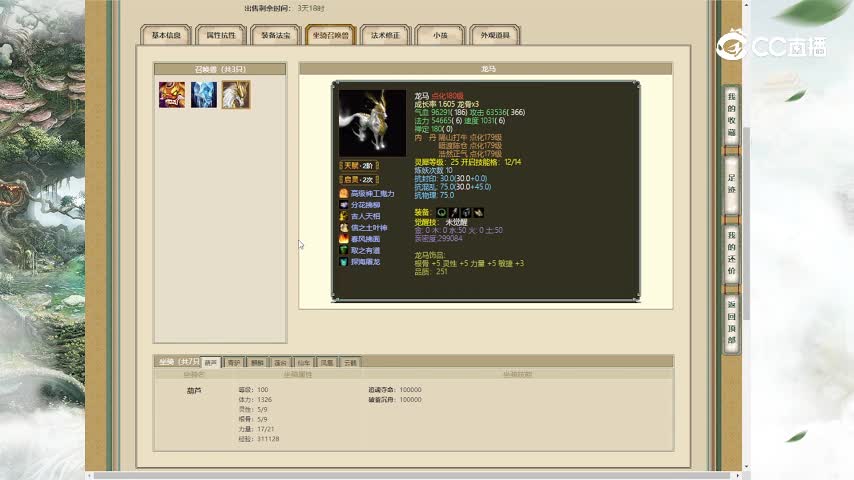Click 返回顶部 in right sidebar
This screenshot has width=854, height=480.
731,322
